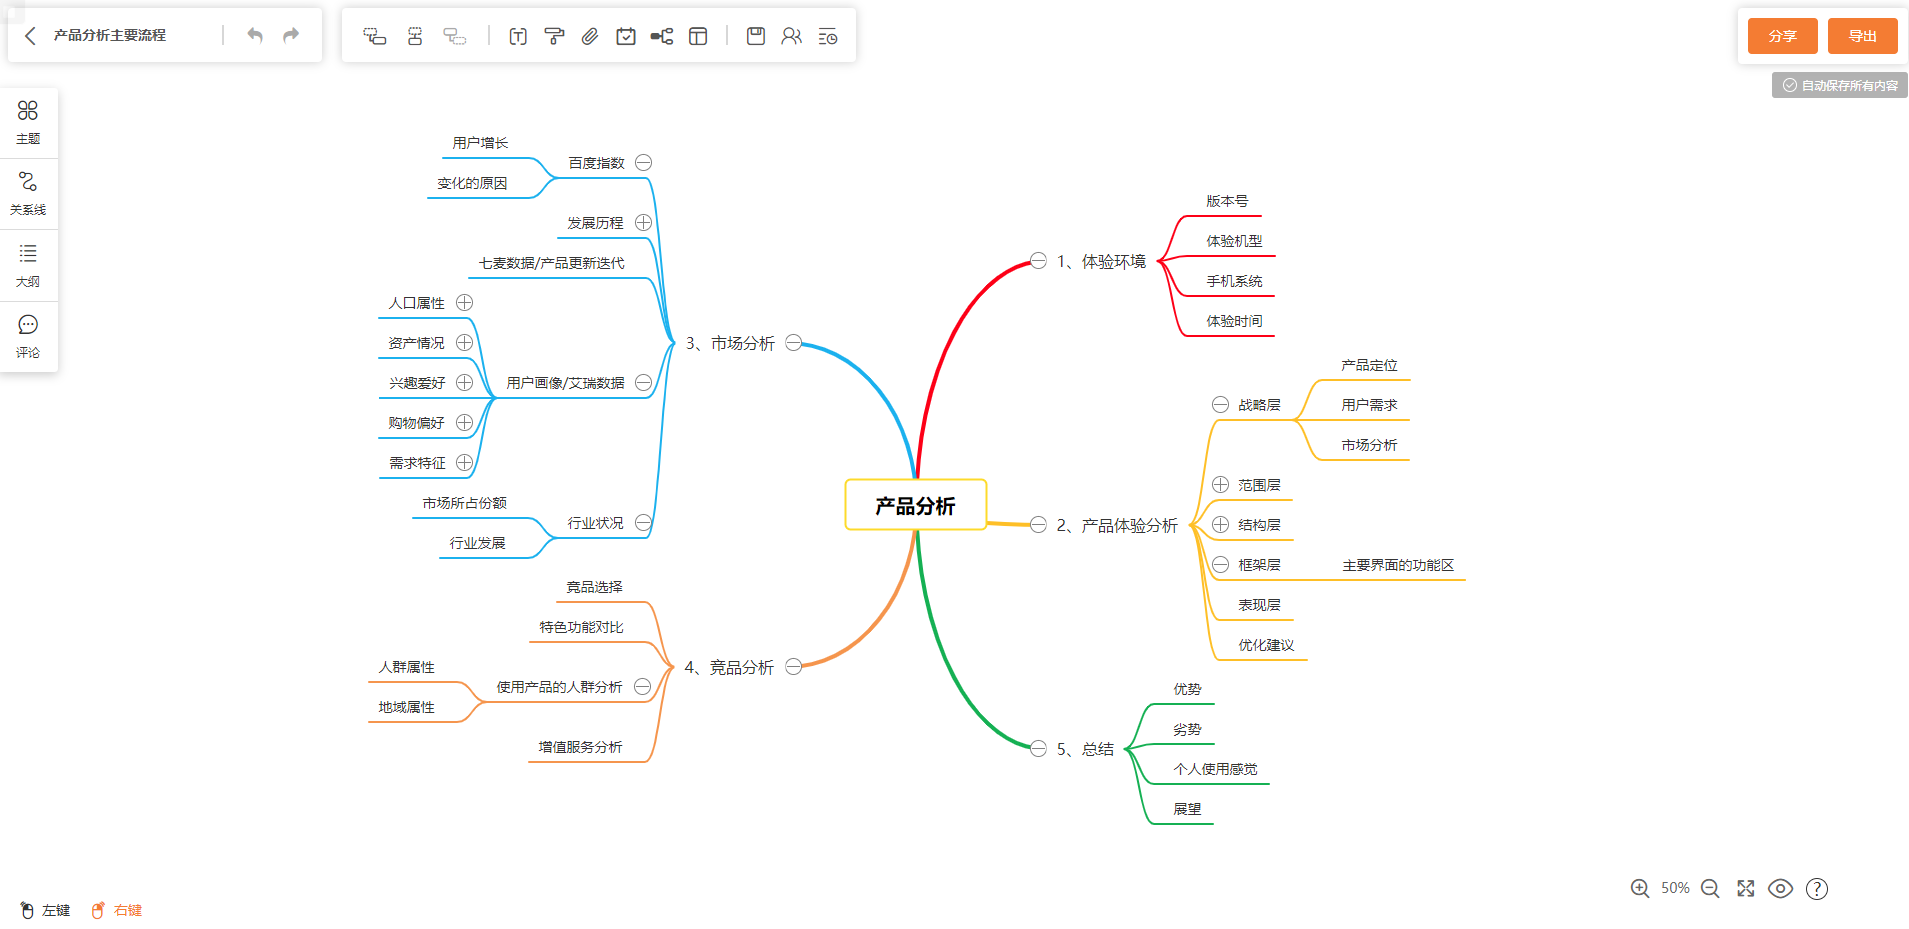Collapse the 2、产品体验分析 branch

point(1038,524)
